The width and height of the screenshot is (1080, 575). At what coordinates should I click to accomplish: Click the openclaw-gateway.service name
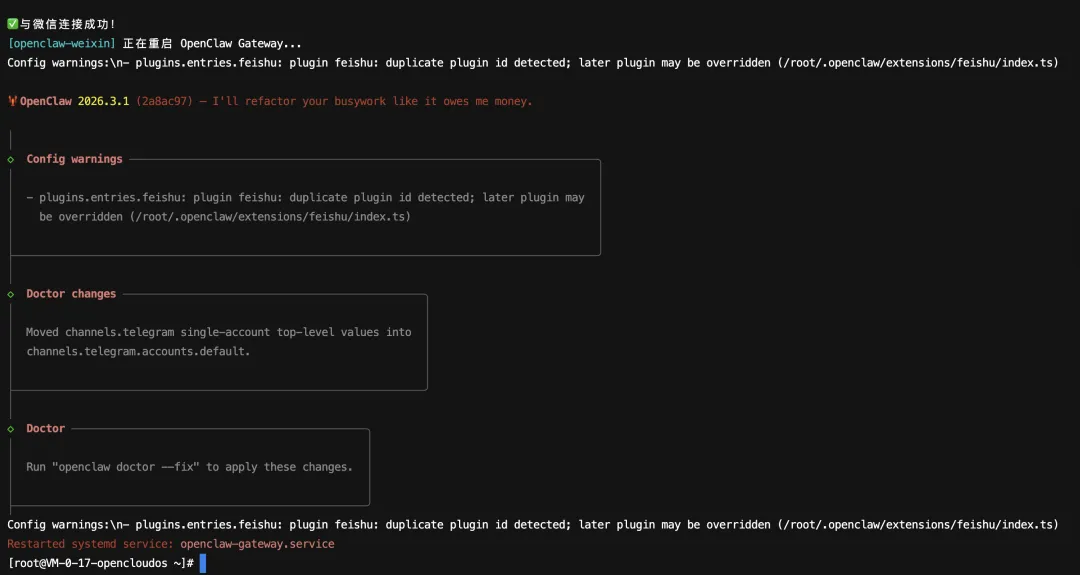click(258, 544)
